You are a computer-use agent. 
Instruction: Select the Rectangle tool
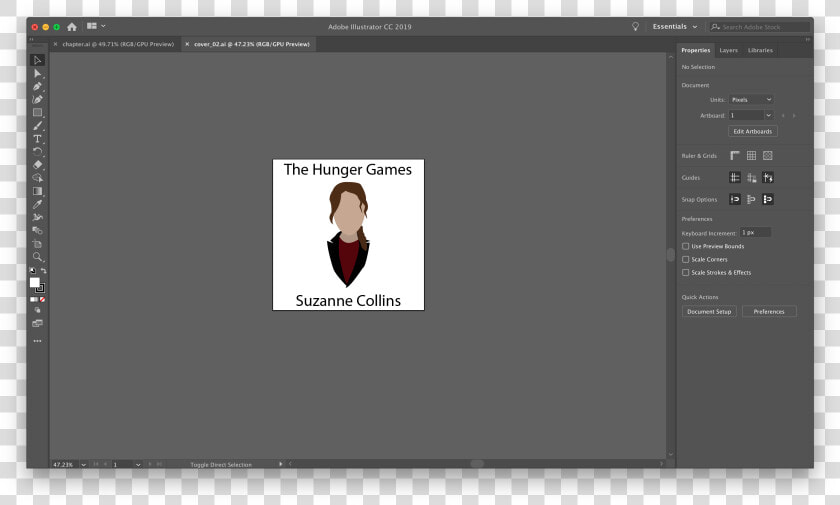click(37, 112)
